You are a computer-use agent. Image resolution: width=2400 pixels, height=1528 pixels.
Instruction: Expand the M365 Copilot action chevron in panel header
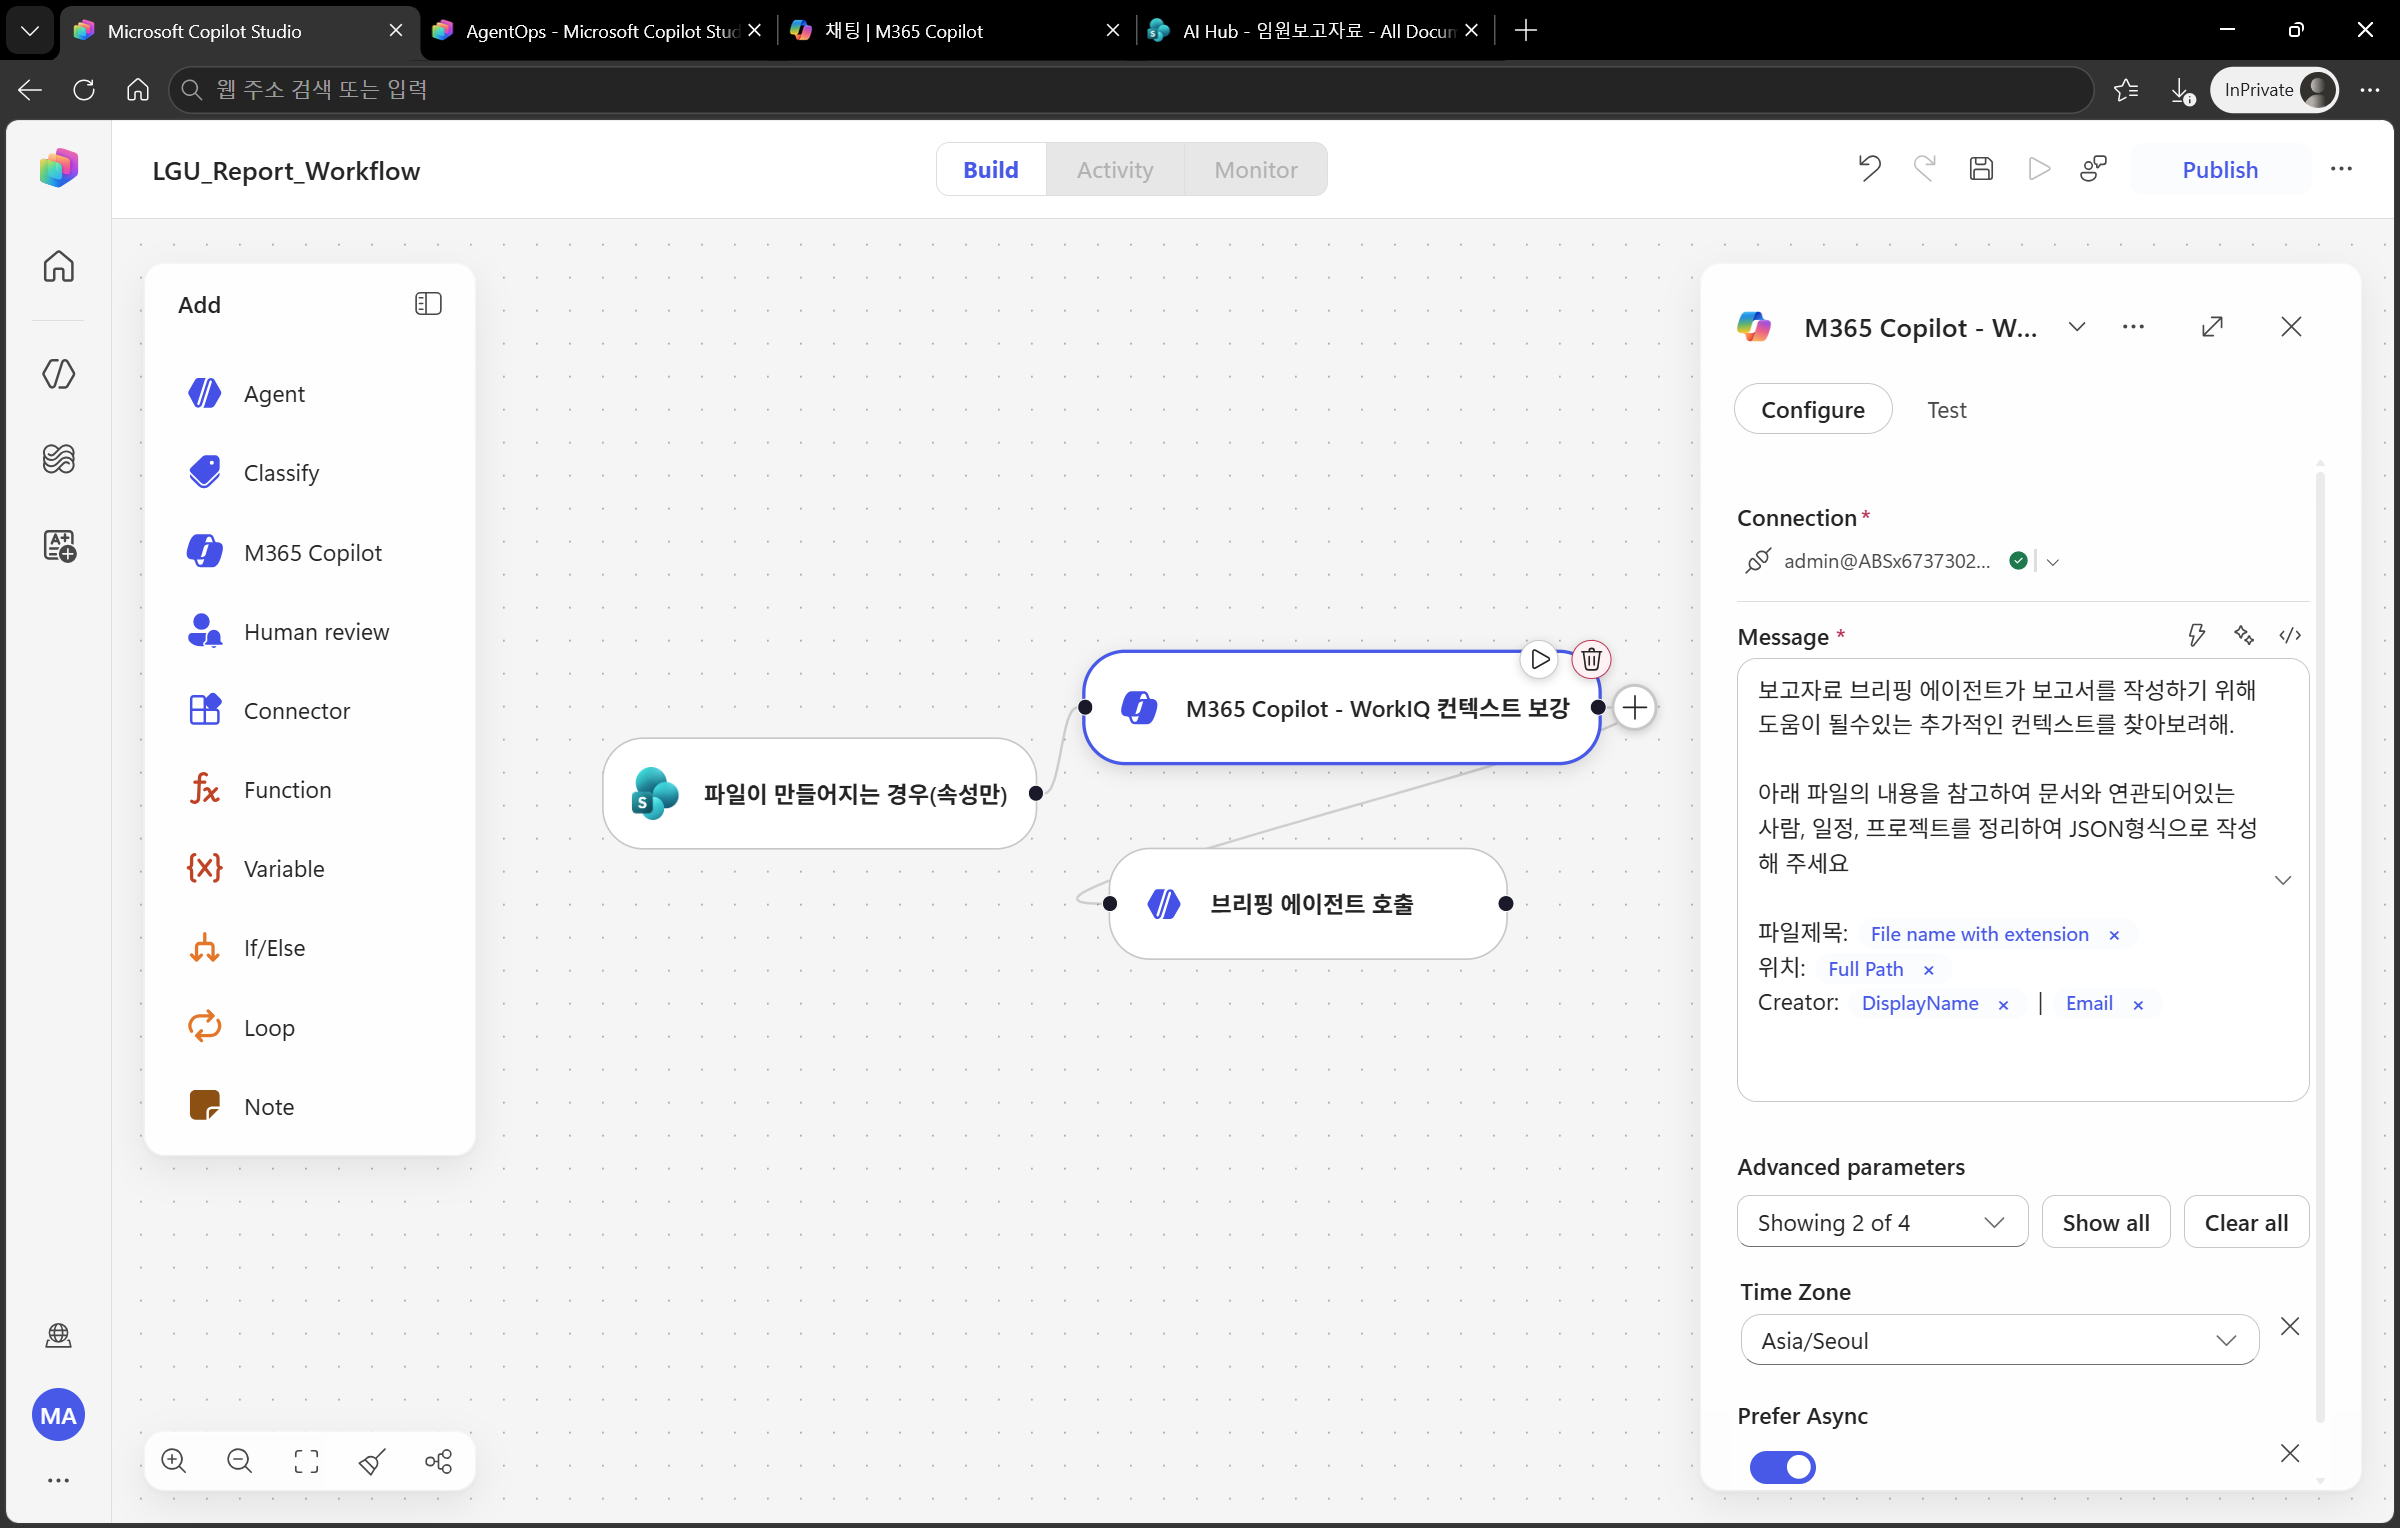2077,327
